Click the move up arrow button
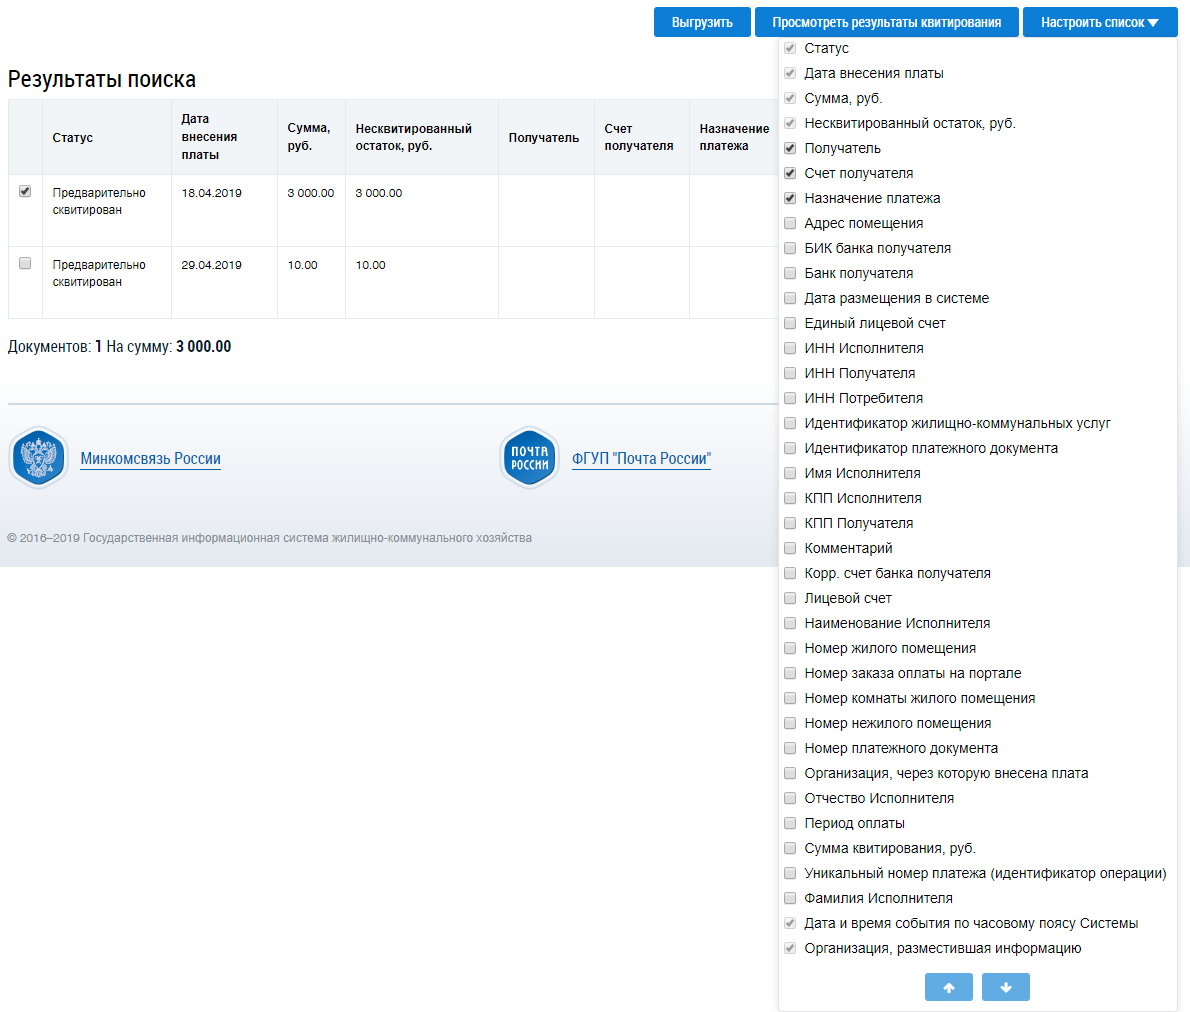Viewport: 1190px width, 1012px height. point(949,987)
